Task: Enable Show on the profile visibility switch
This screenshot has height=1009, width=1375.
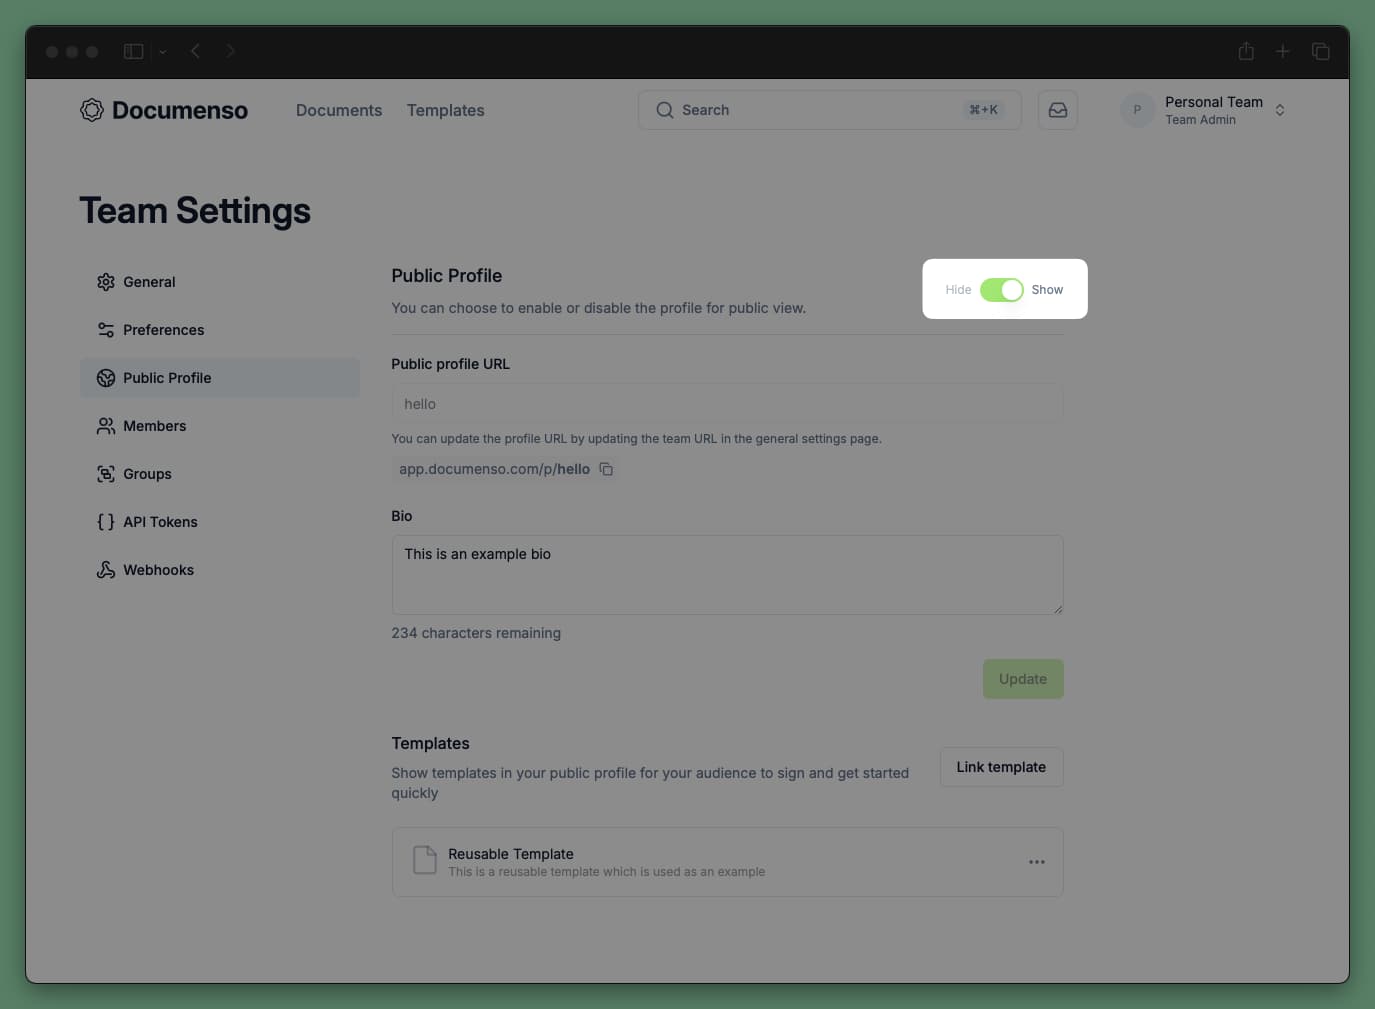Action: (1046, 289)
